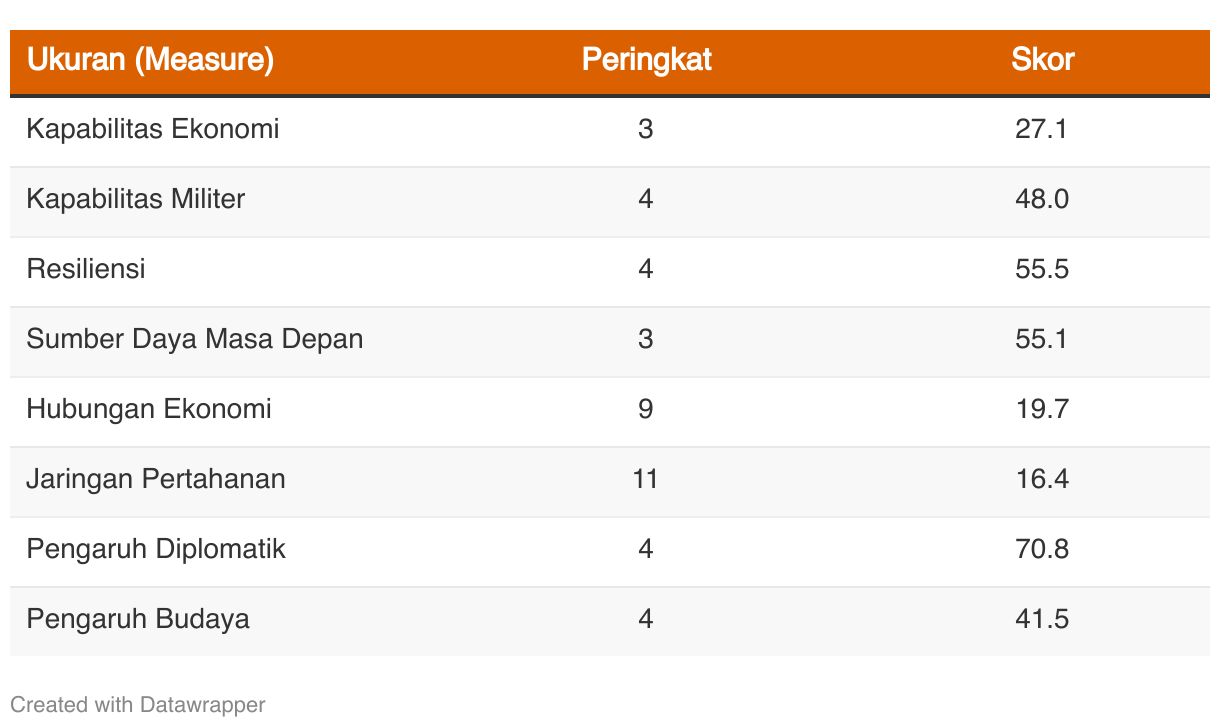Click the score value 70.8
The width and height of the screenshot is (1220, 728).
(1042, 549)
